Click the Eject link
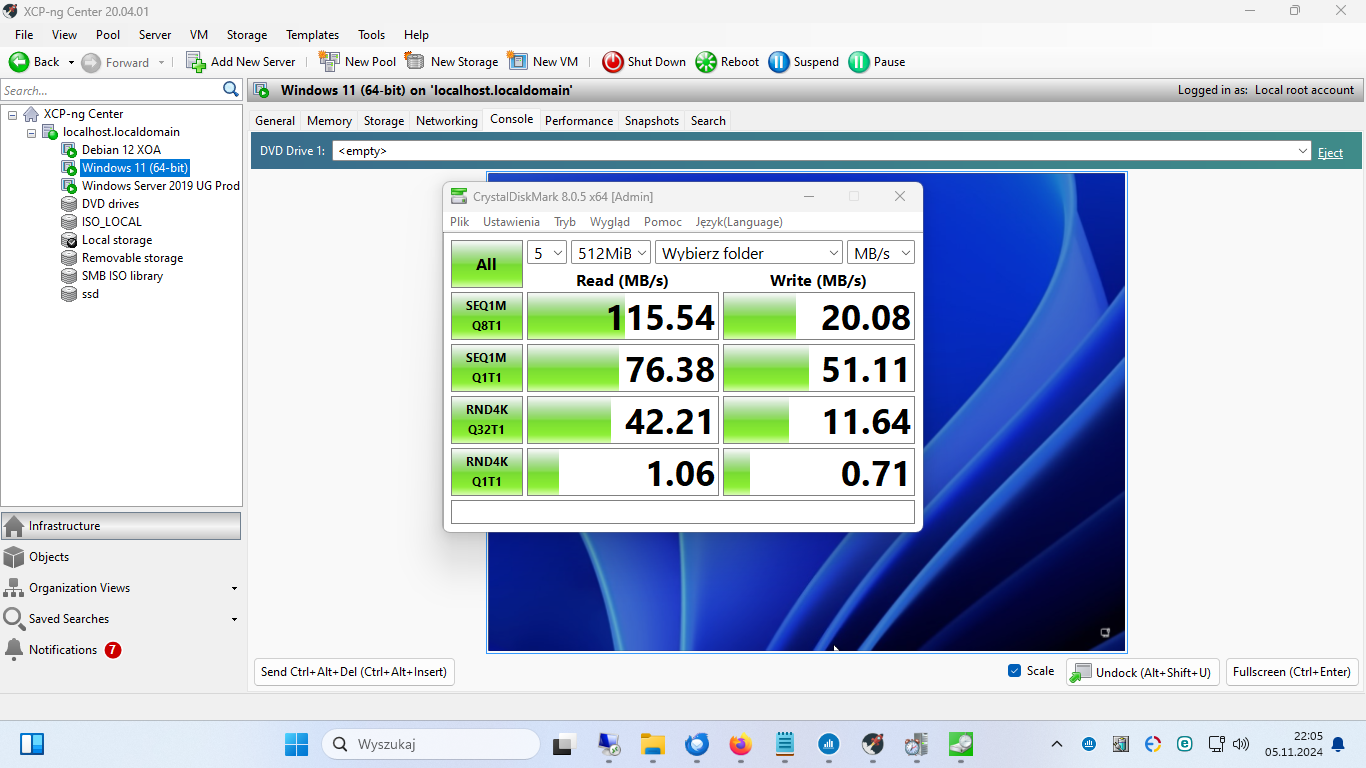 [x=1330, y=152]
